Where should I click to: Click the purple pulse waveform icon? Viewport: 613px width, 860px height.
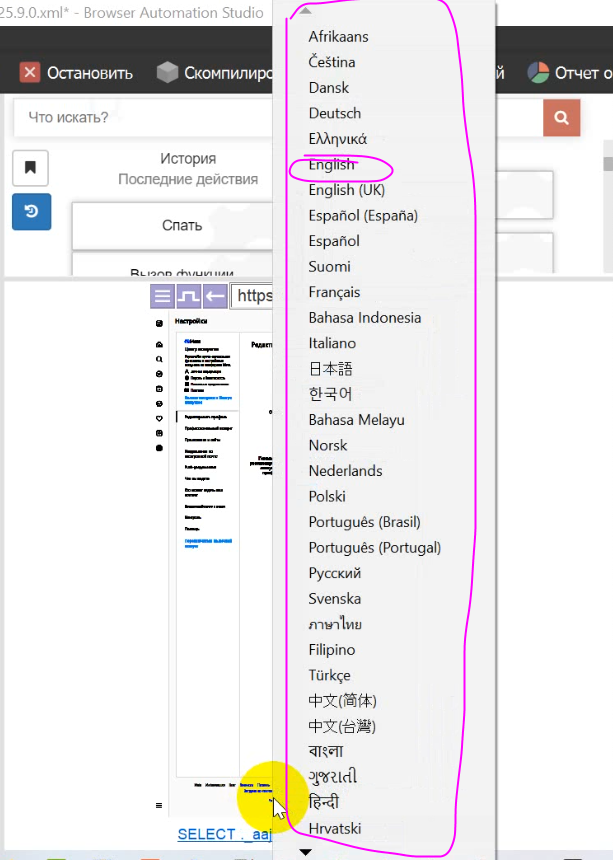[x=188, y=296]
